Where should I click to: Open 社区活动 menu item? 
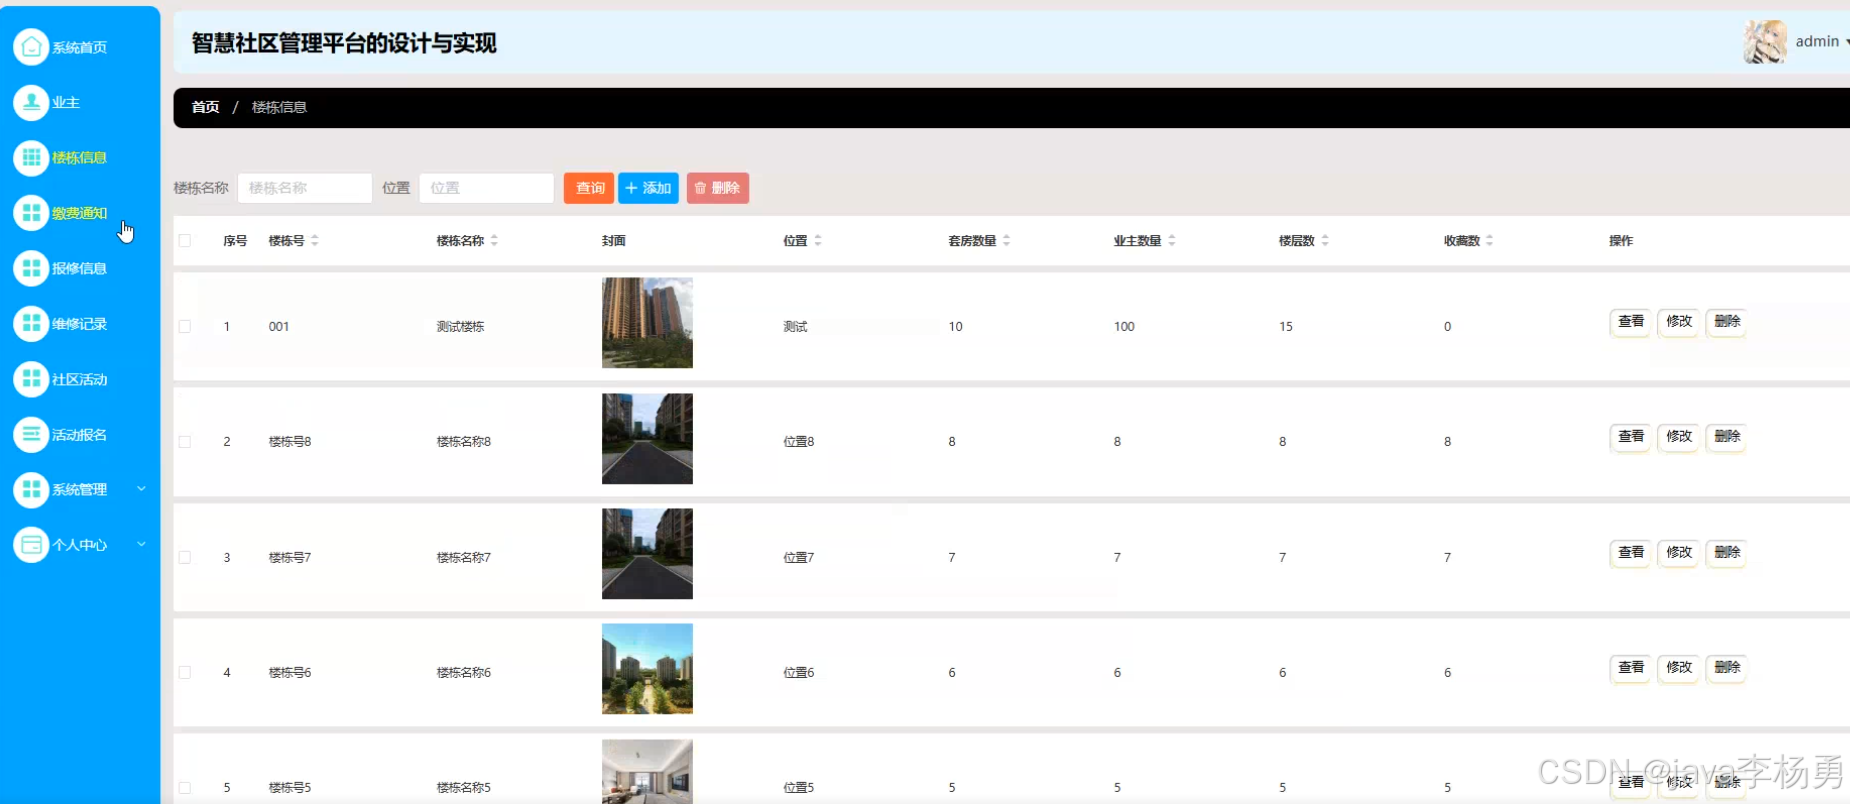tap(80, 380)
